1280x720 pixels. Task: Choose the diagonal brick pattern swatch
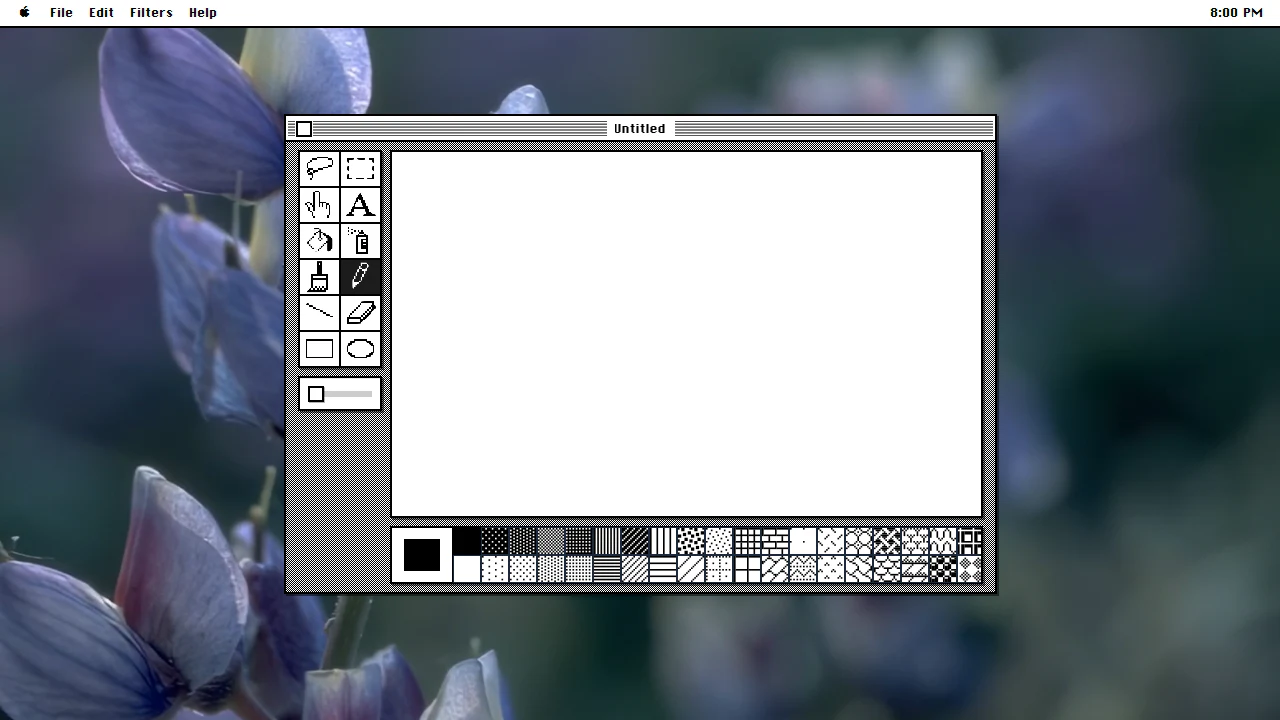tap(775, 569)
